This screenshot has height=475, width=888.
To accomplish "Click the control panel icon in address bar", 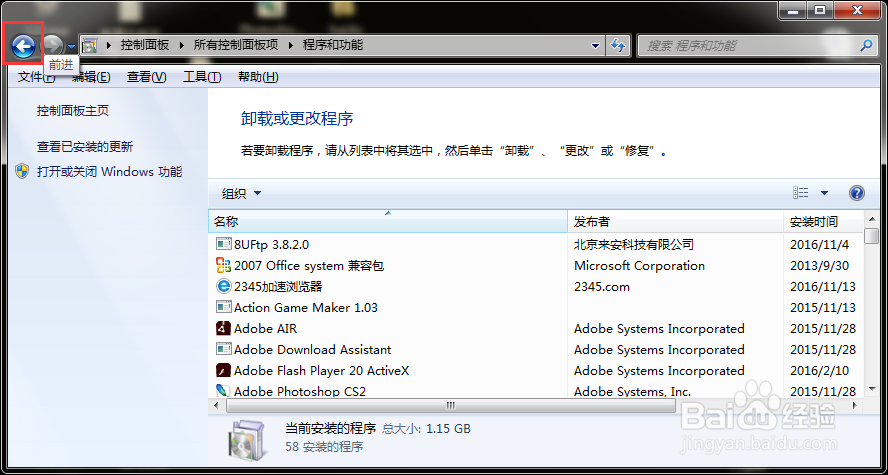I will click(x=90, y=45).
